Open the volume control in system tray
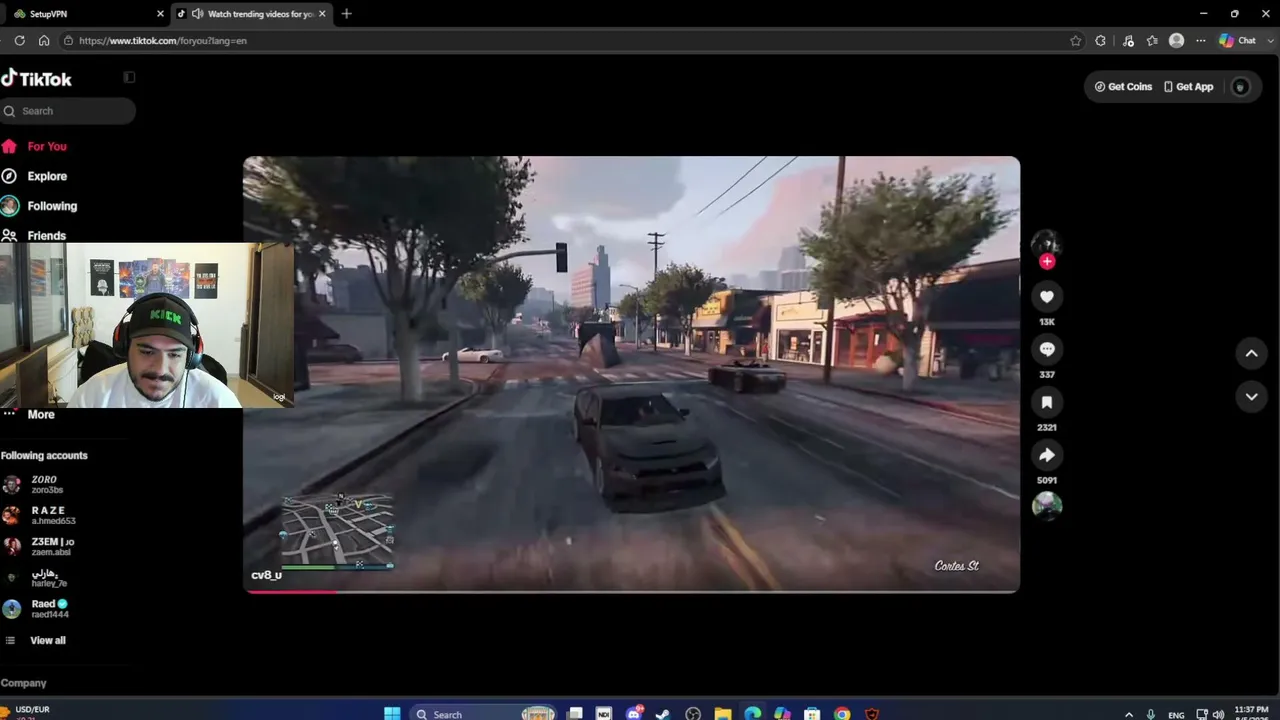 point(1218,715)
